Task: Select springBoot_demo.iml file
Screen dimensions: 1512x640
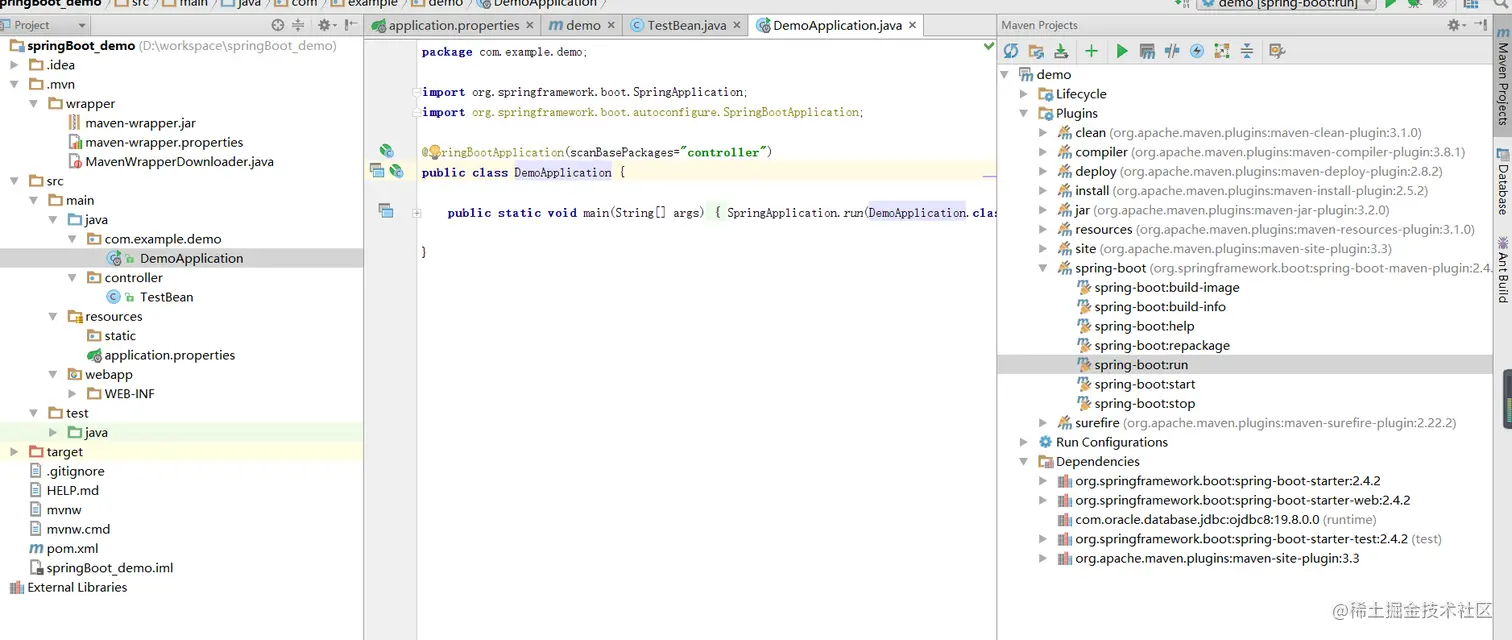Action: 109,568
